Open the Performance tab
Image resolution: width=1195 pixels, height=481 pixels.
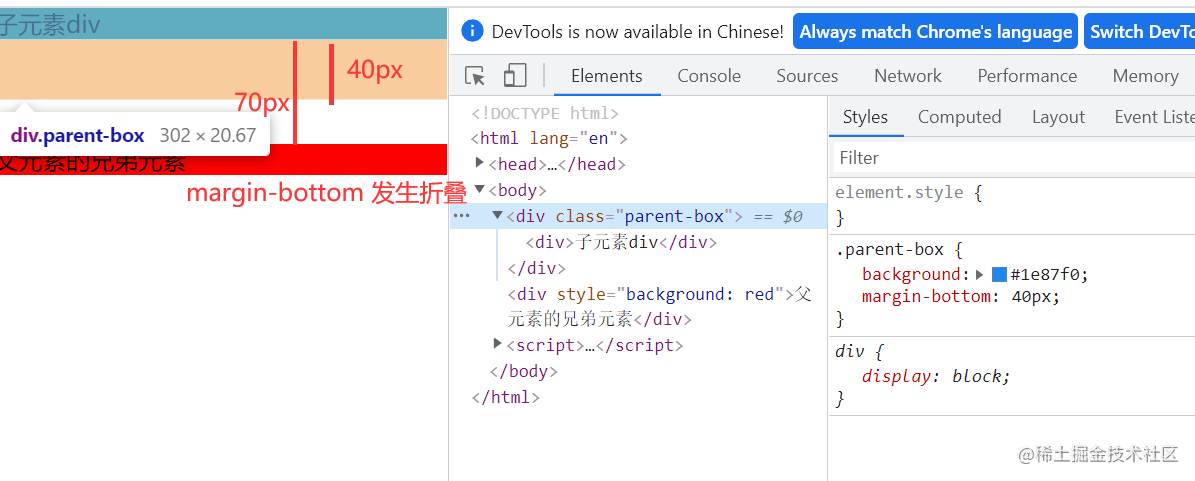(1027, 76)
